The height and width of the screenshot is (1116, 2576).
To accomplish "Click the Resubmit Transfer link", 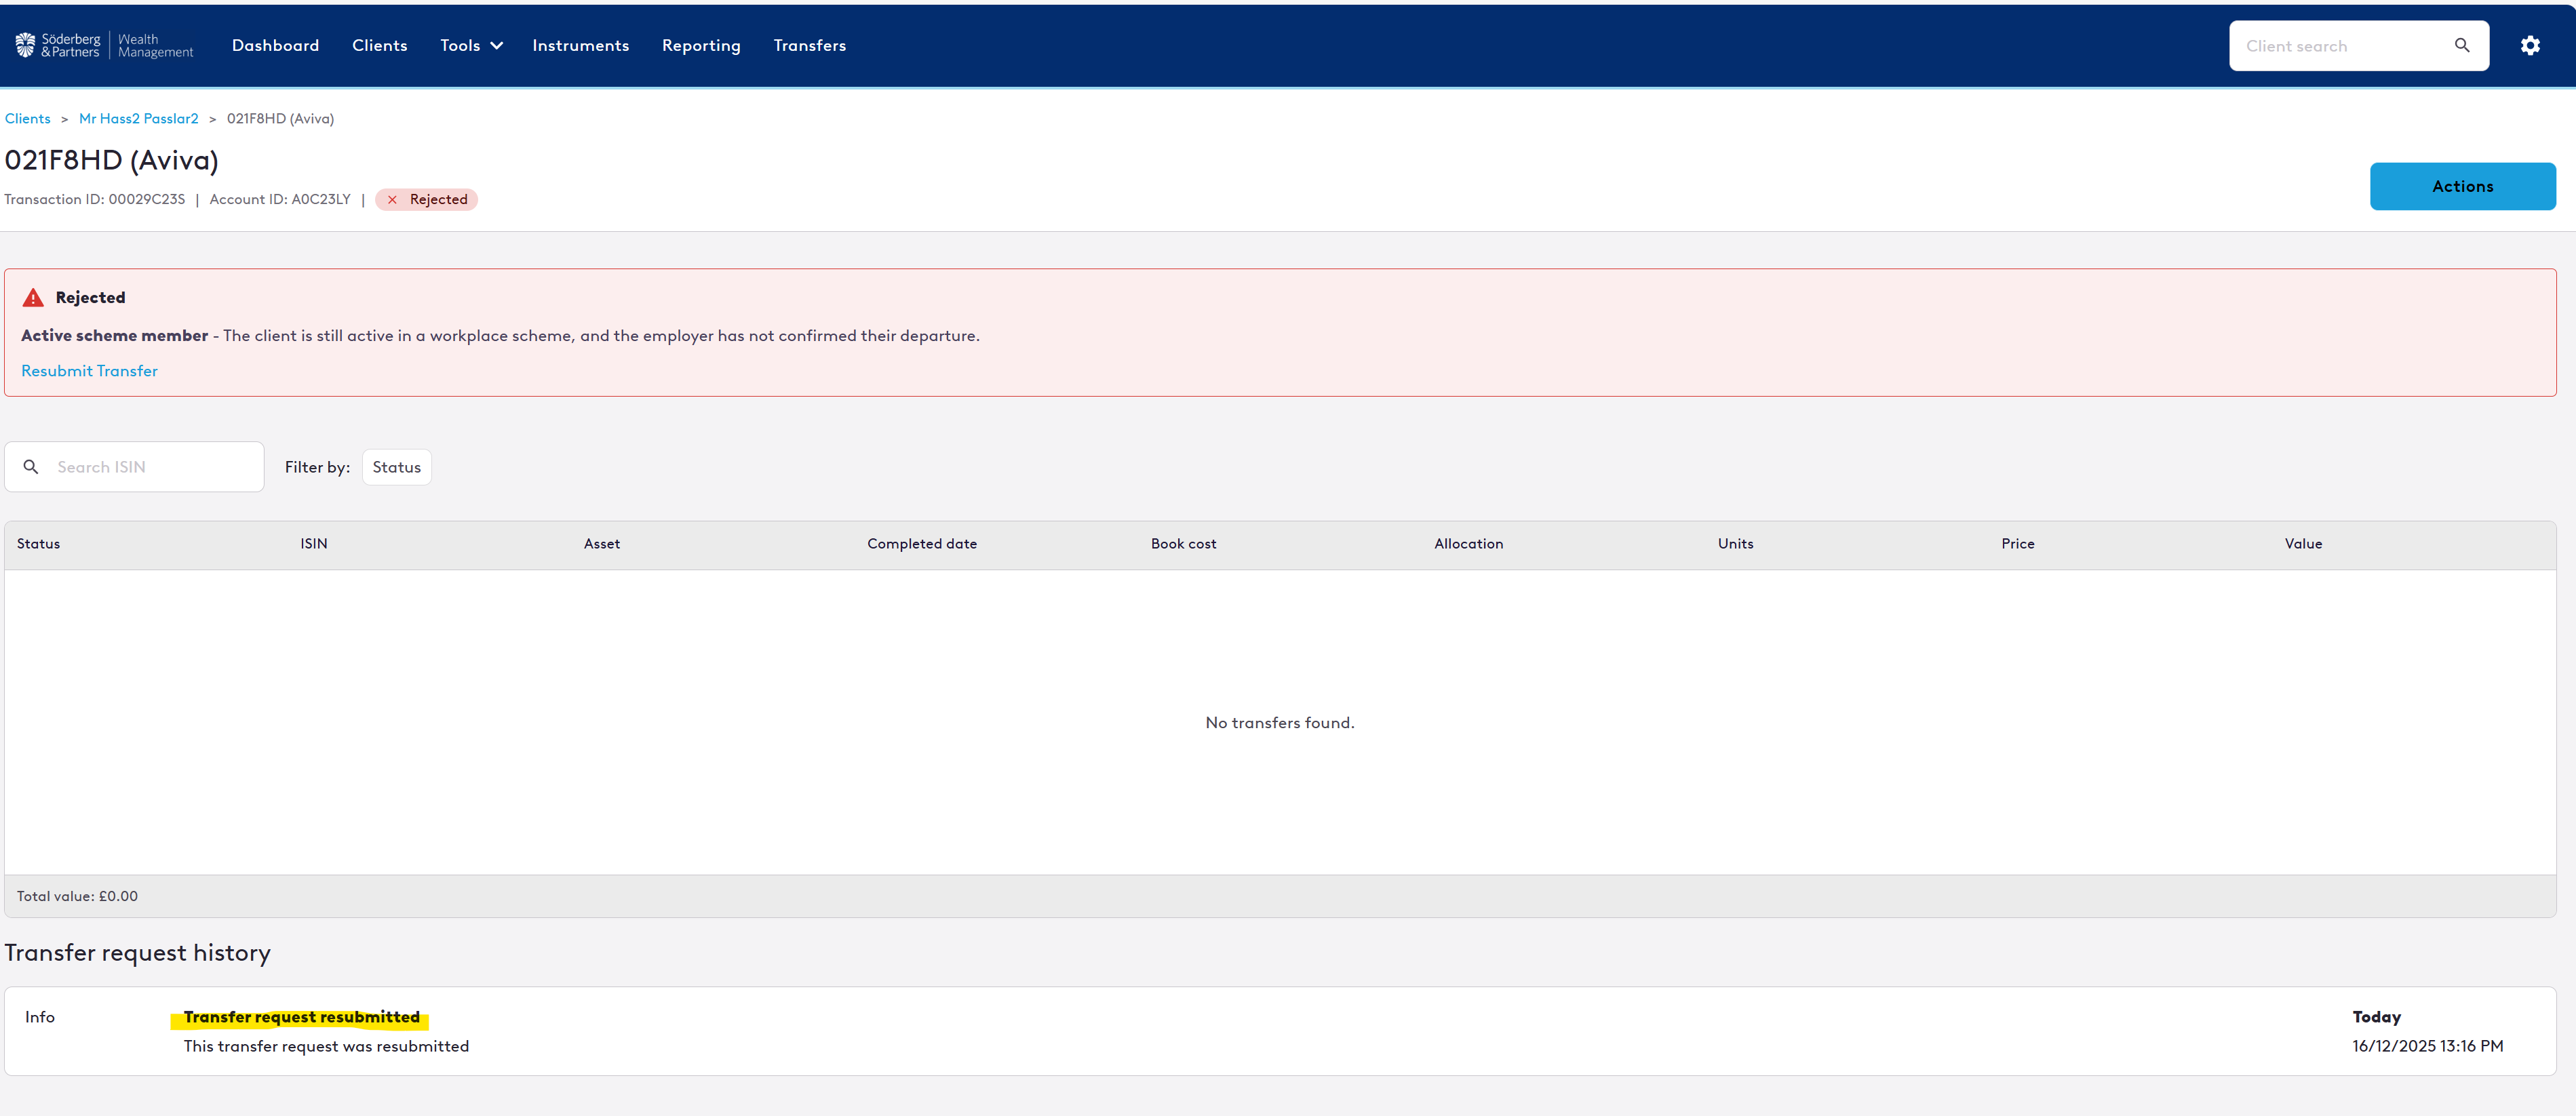I will tap(89, 371).
